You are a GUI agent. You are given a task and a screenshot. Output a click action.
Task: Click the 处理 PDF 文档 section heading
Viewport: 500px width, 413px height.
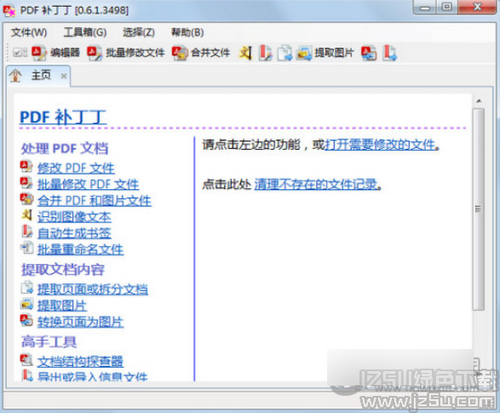[x=64, y=148]
